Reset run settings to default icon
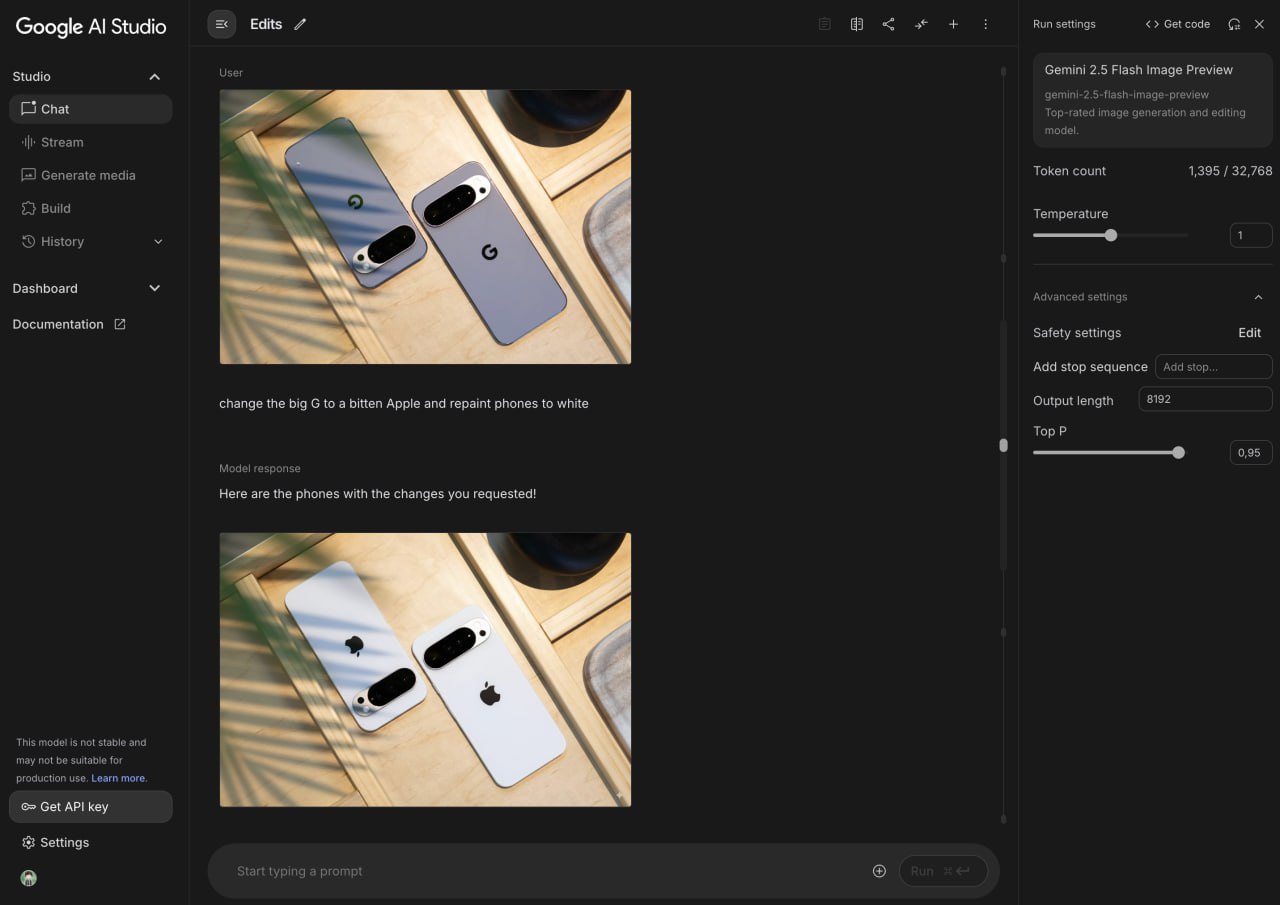Screen dimensions: 1280x905 (x=1234, y=24)
